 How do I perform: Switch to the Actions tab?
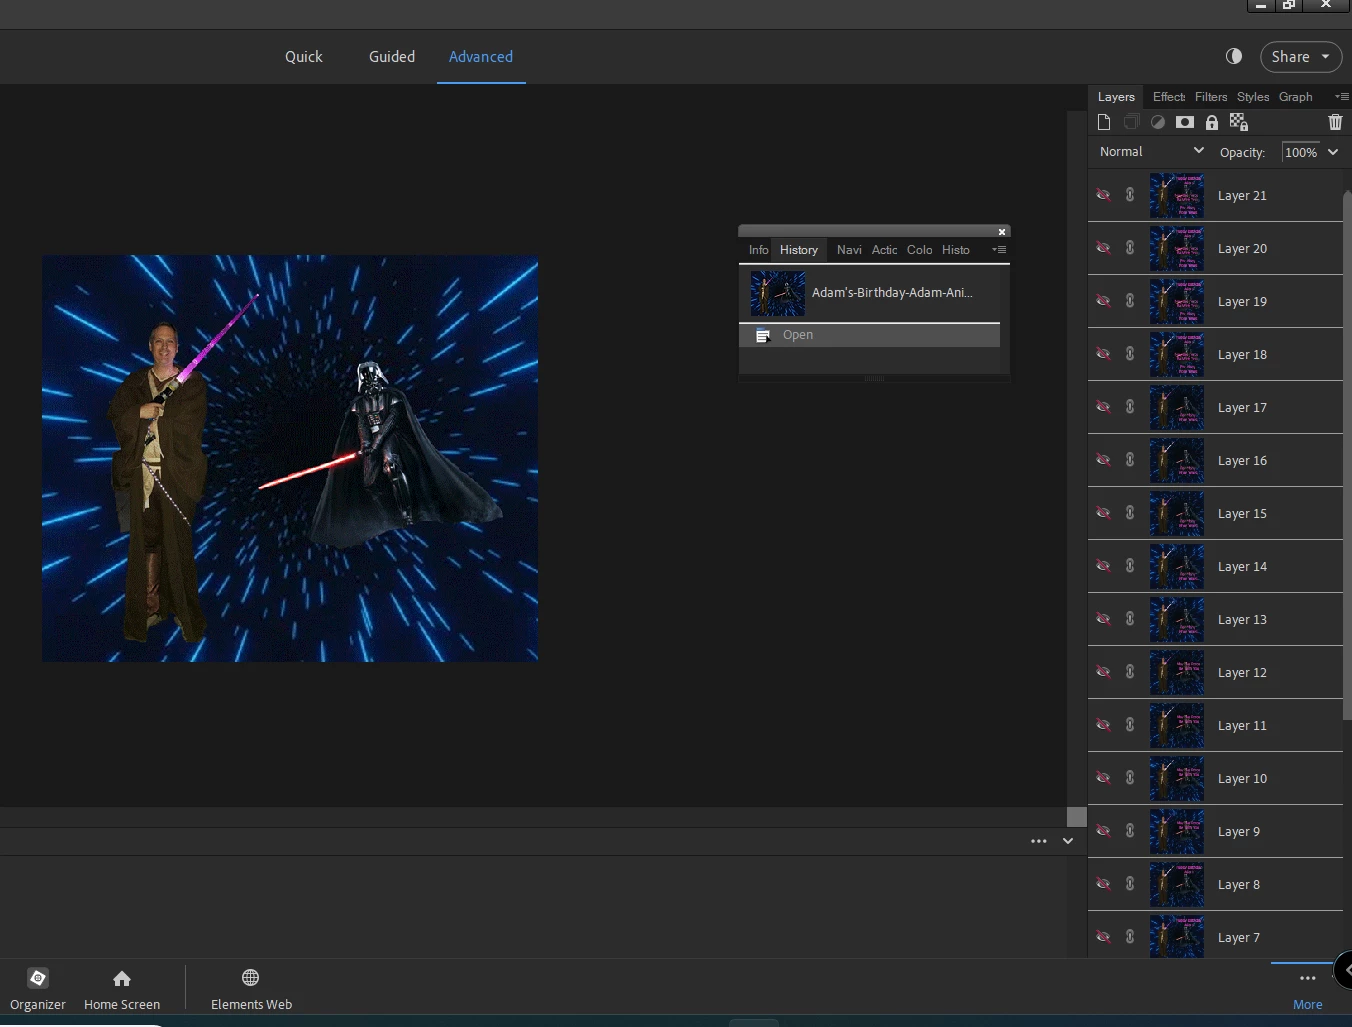884,250
